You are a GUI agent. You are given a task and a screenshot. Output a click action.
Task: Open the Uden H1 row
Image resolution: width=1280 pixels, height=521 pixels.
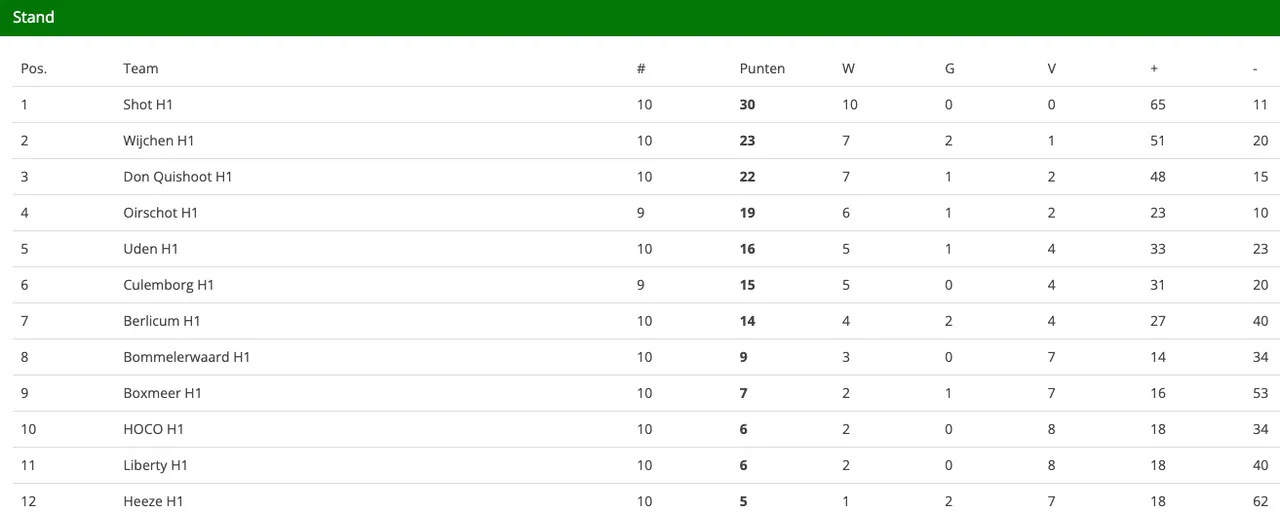point(151,249)
